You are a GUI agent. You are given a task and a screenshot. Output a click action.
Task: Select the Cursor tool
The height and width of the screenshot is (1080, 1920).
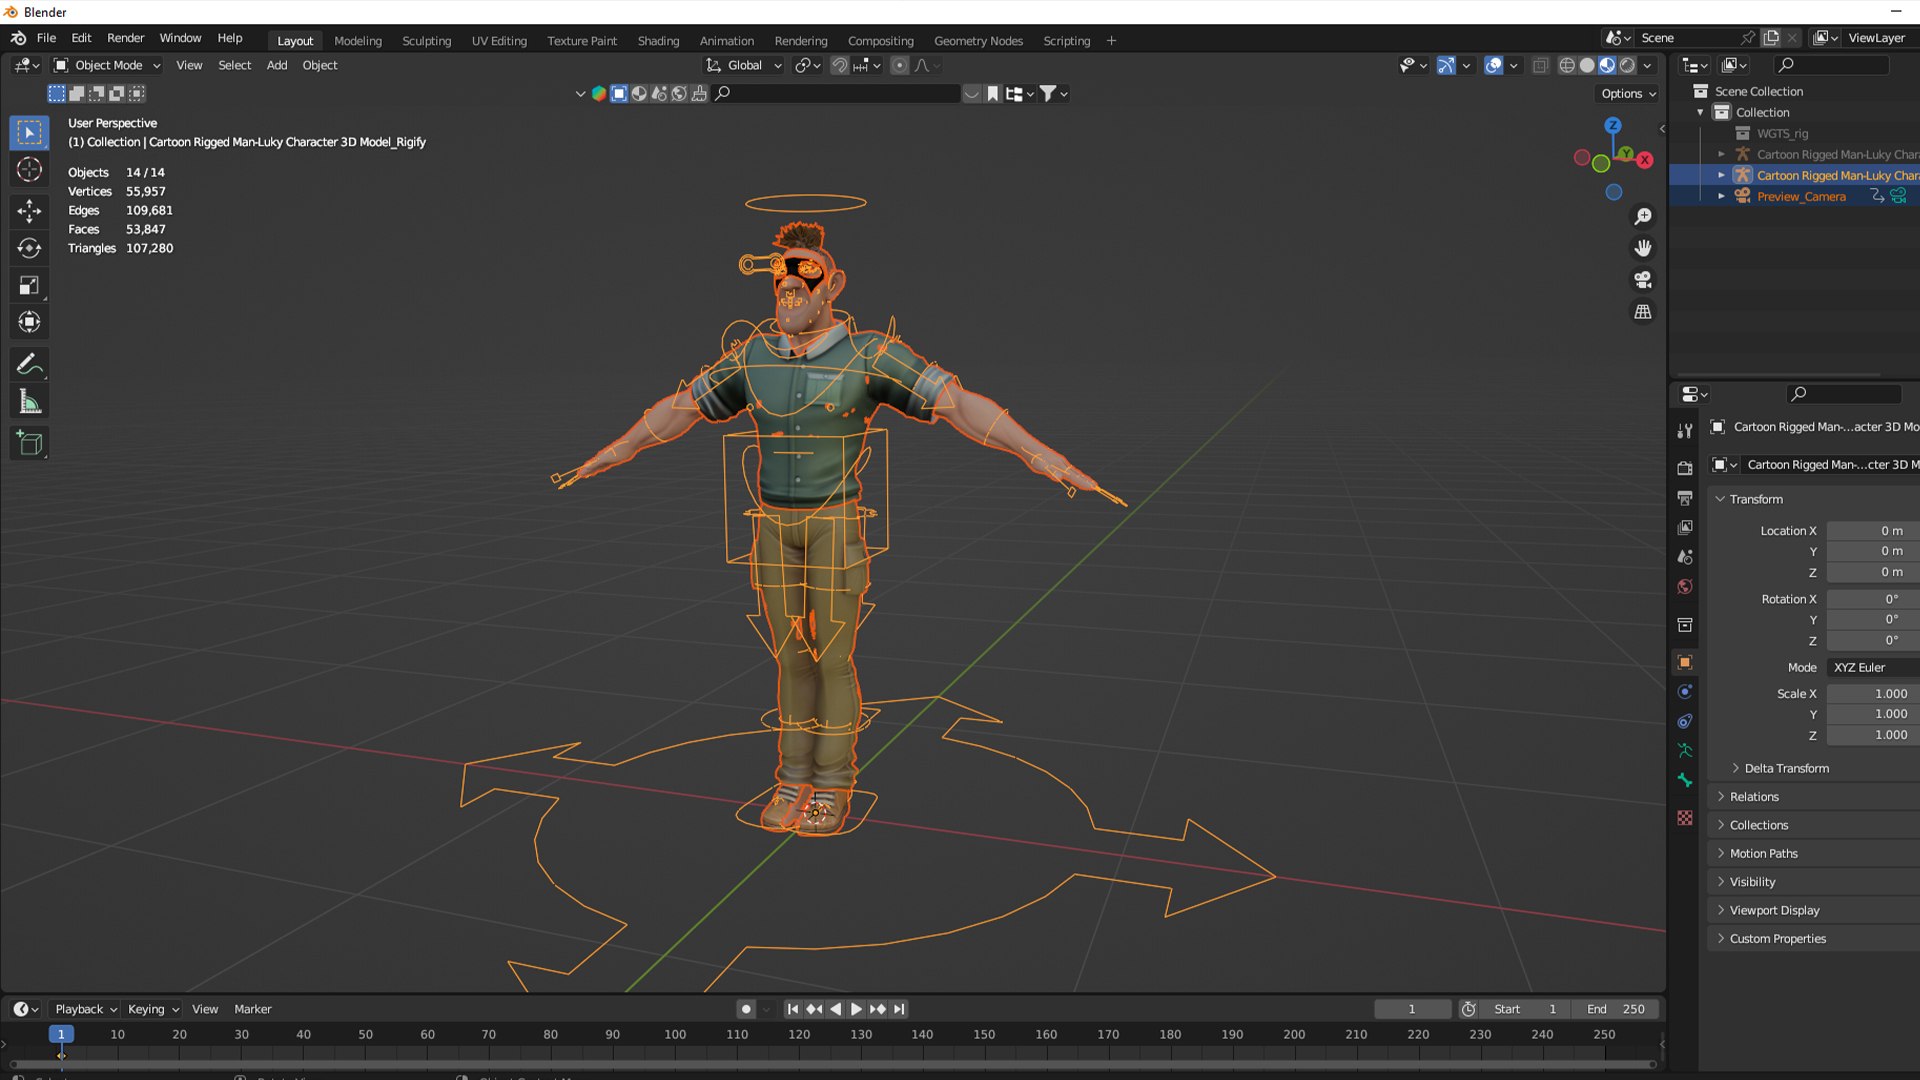coord(29,170)
